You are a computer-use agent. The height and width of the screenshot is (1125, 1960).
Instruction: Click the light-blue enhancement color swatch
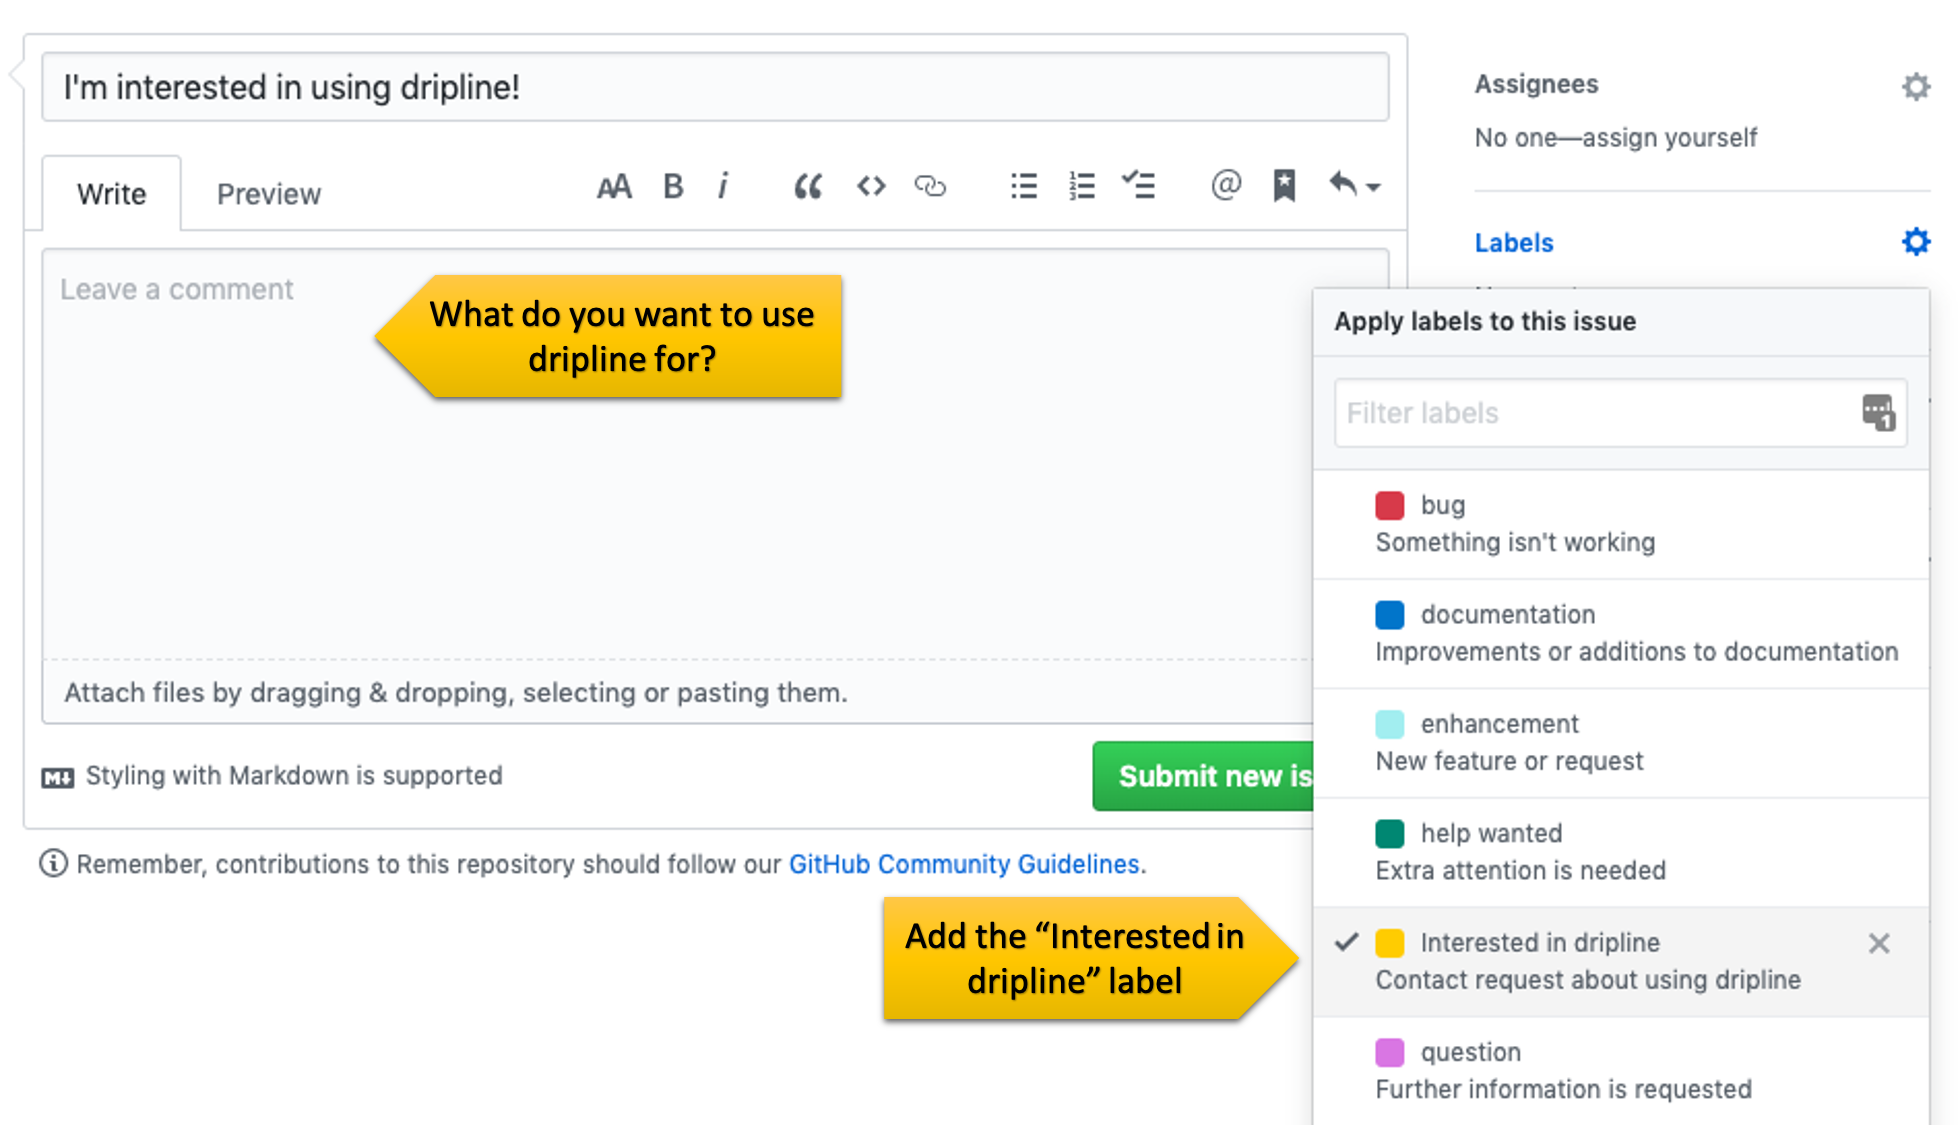point(1389,724)
